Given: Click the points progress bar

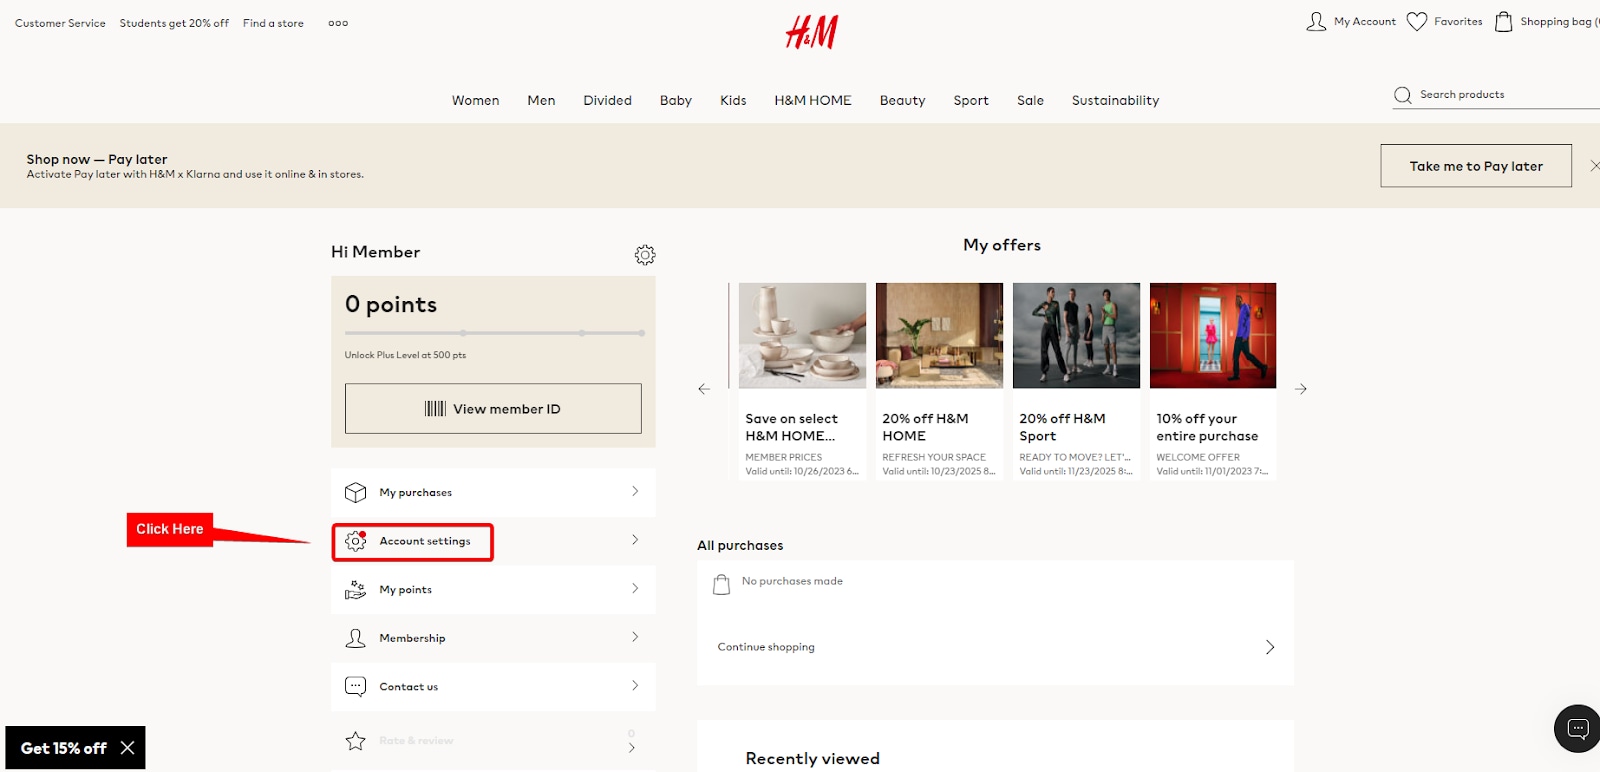Looking at the screenshot, I should pos(495,333).
